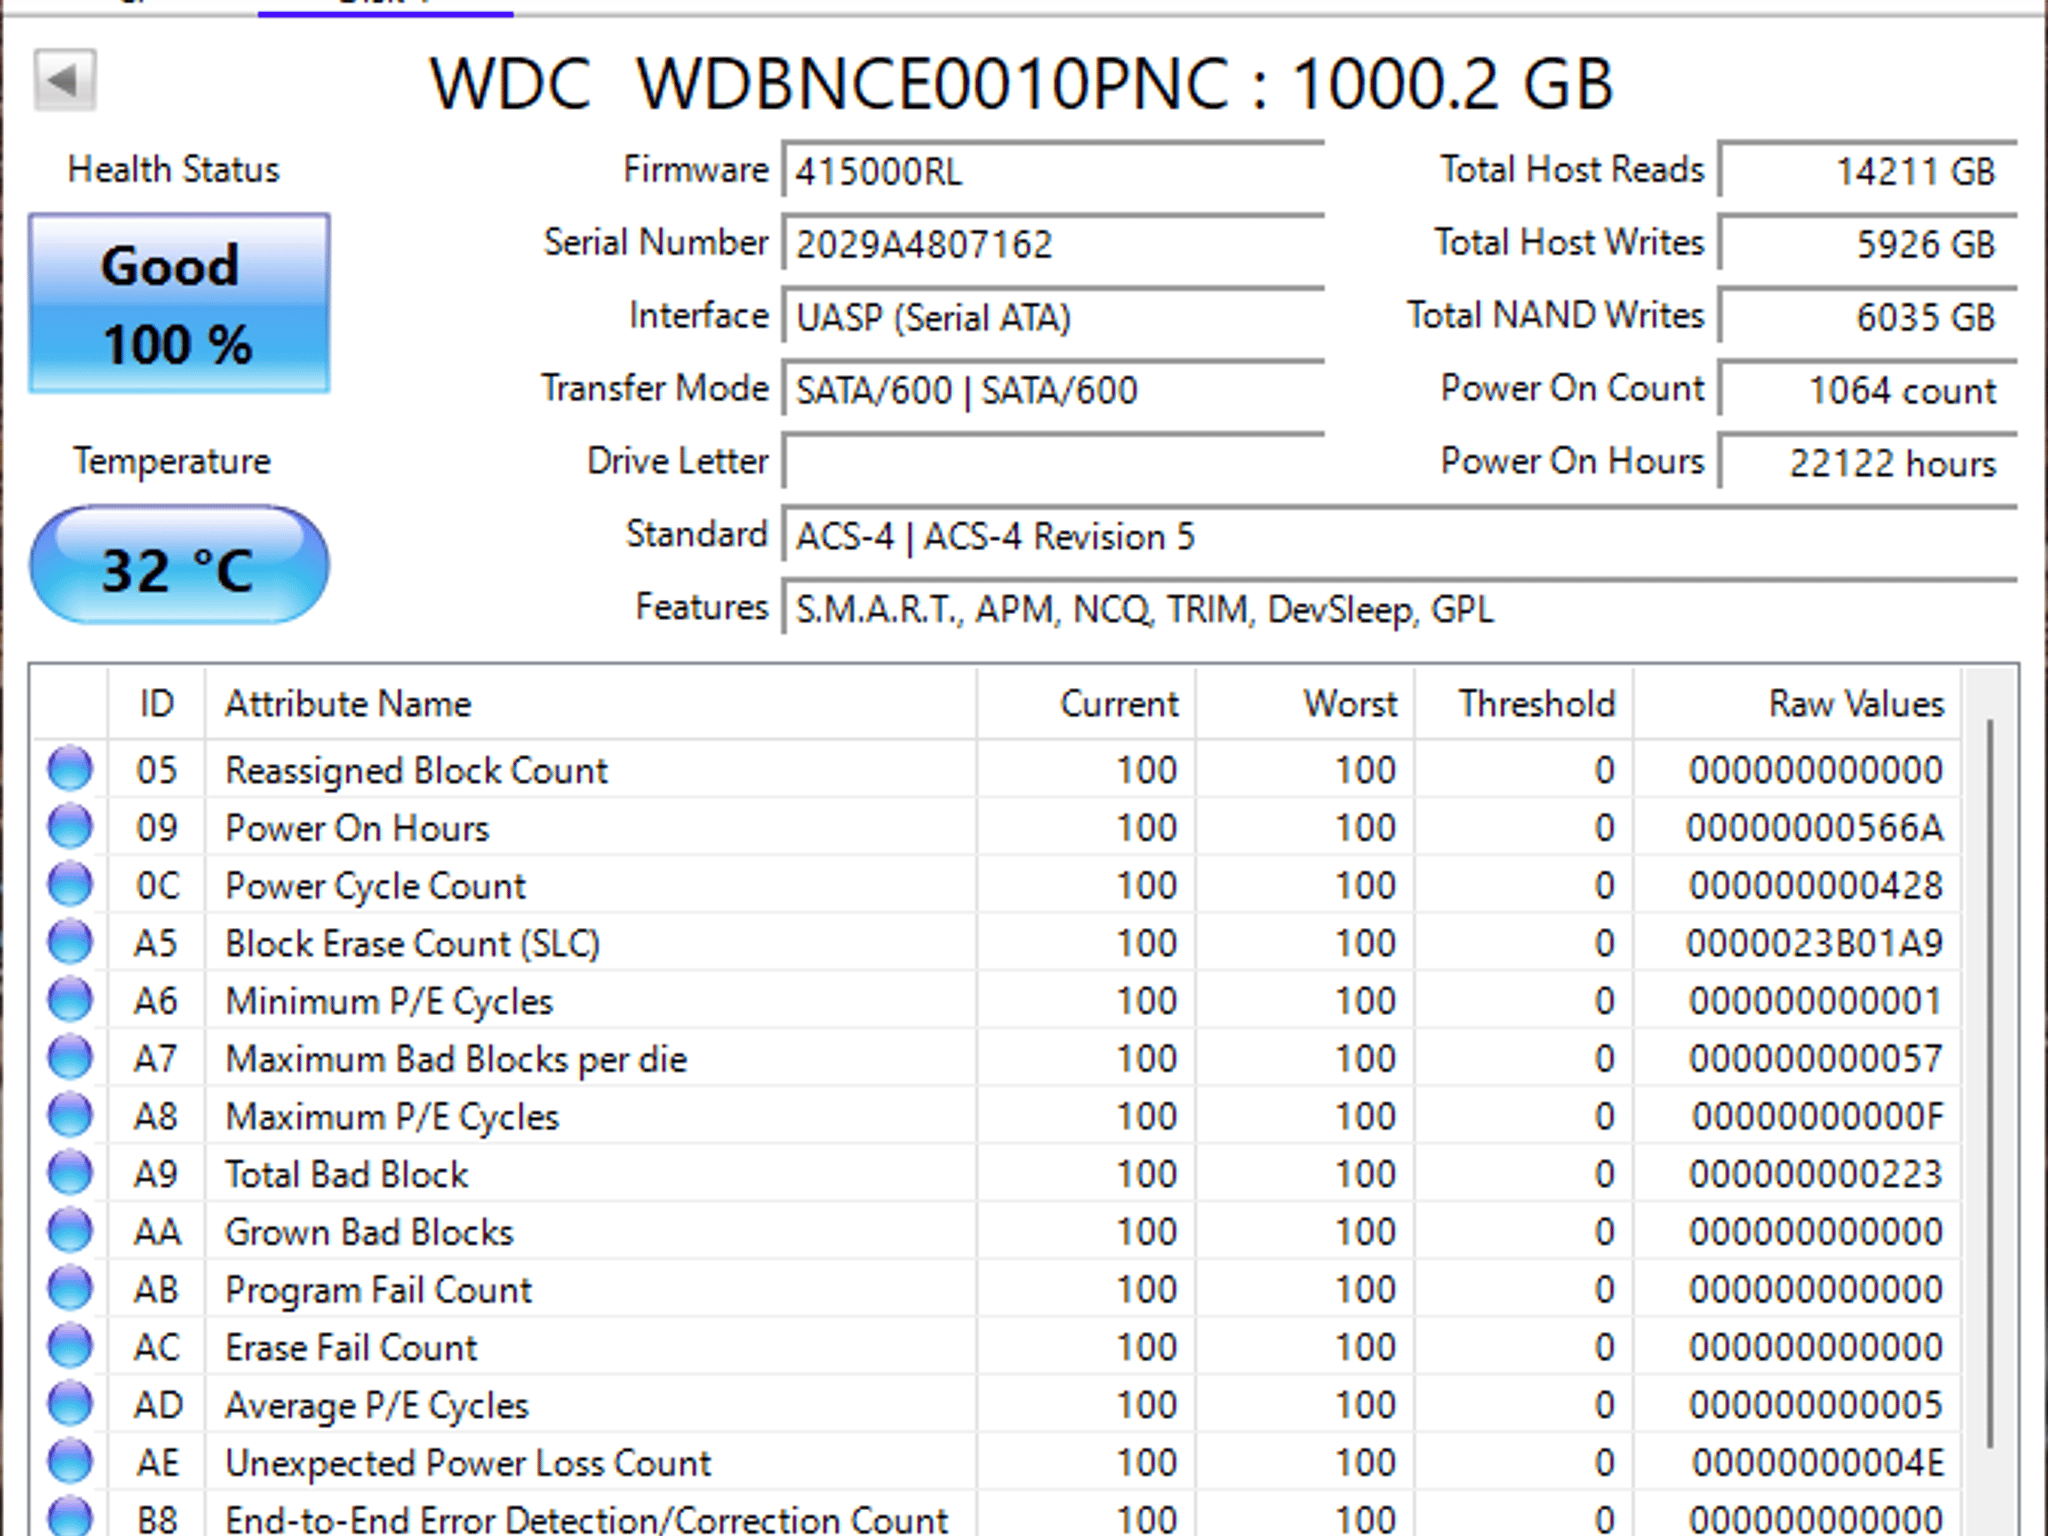Select the Maximum Bad Blocks per die attribute
Viewport: 2048px width, 1536px height.
click(456, 1059)
